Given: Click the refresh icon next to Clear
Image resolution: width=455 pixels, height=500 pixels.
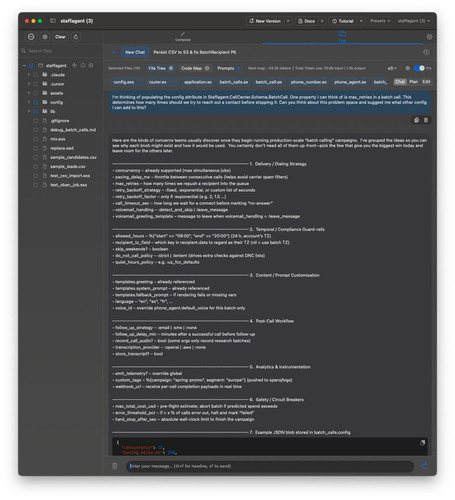Looking at the screenshot, I should 76,37.
